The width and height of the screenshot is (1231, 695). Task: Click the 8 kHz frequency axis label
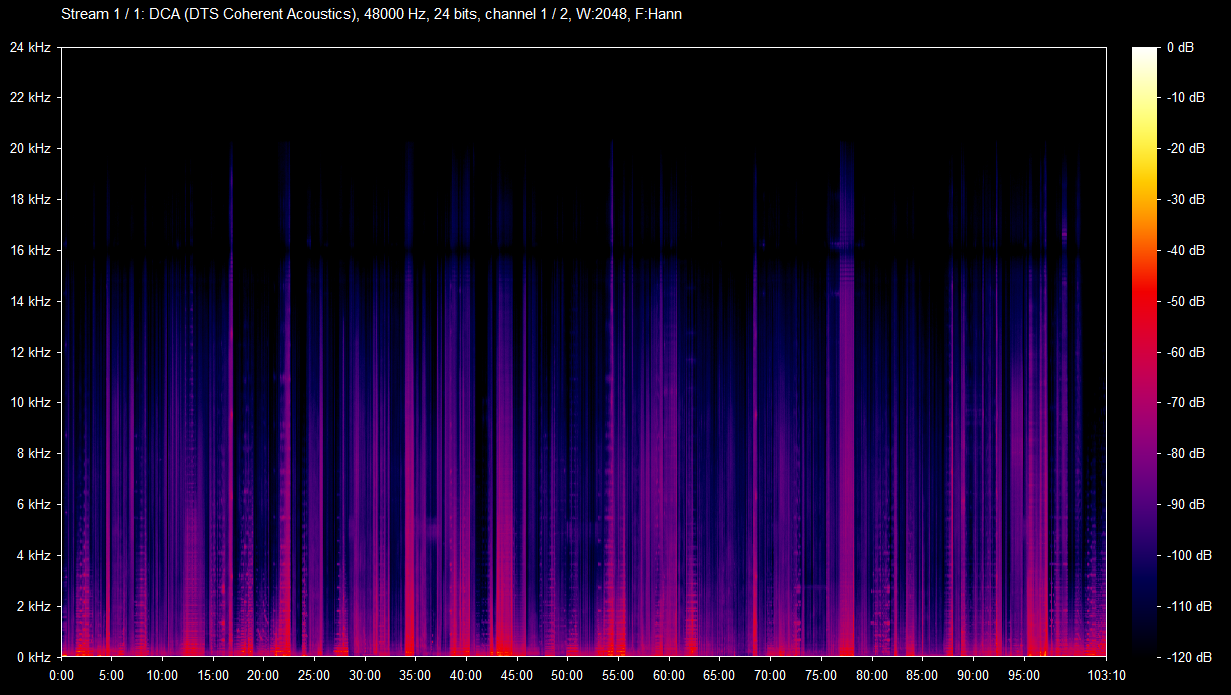[x=33, y=453]
